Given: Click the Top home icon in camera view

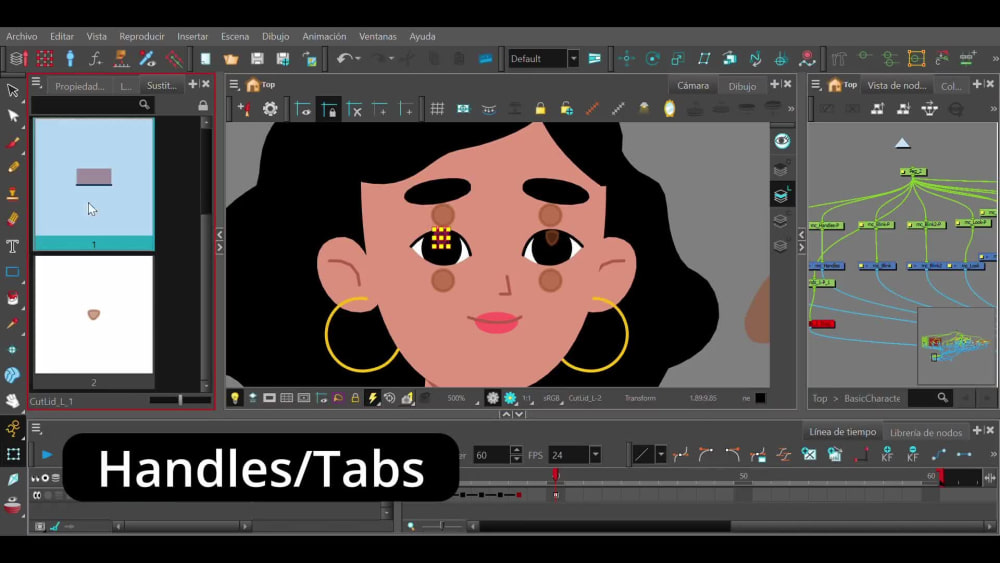Looking at the screenshot, I should (x=253, y=85).
